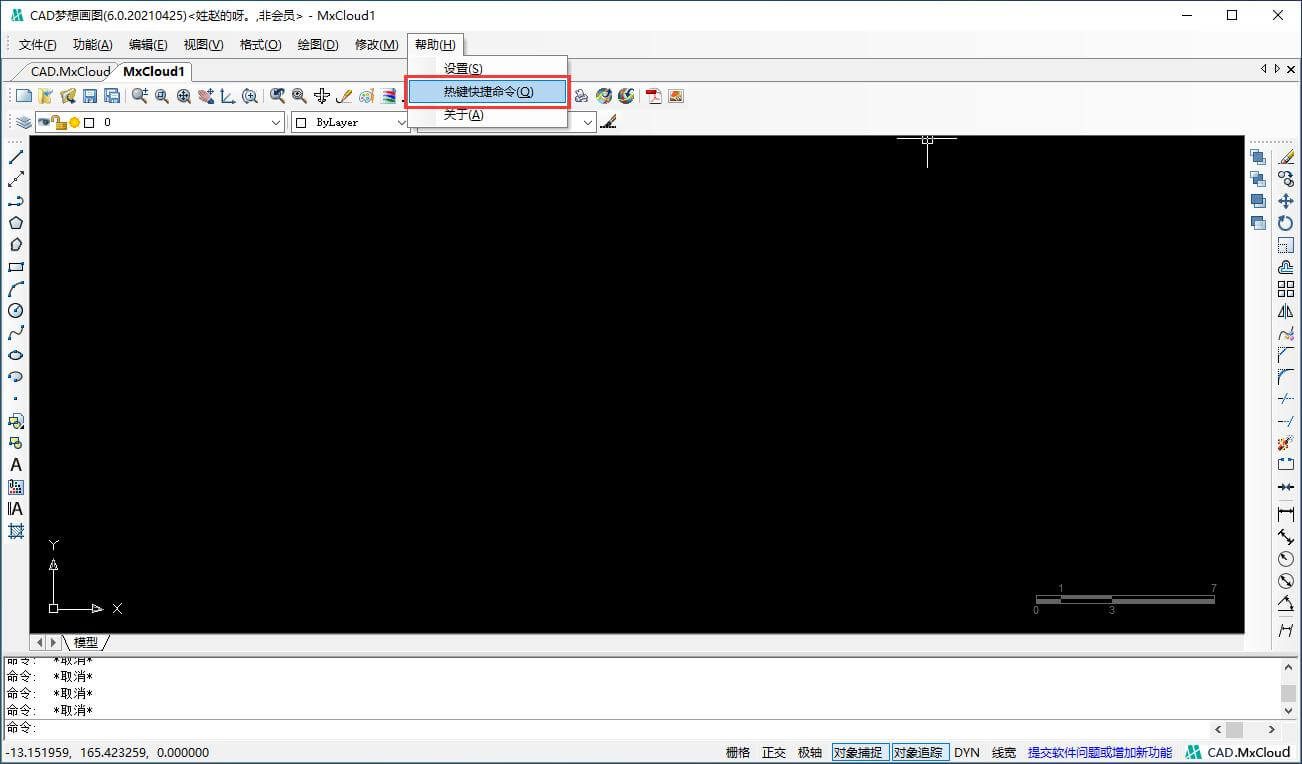Click the 模型 model tab button

[x=86, y=642]
